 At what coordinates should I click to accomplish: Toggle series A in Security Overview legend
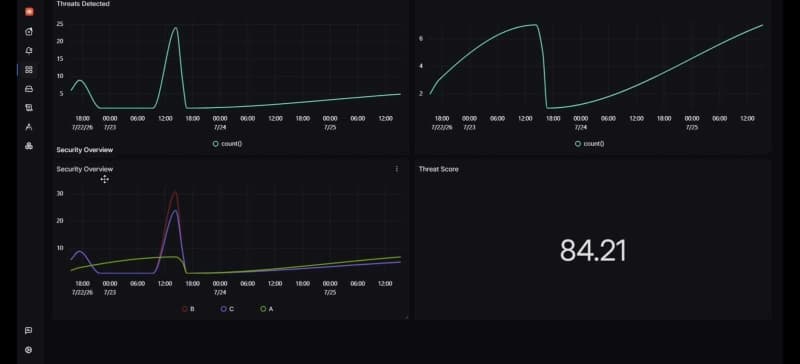tap(267, 309)
